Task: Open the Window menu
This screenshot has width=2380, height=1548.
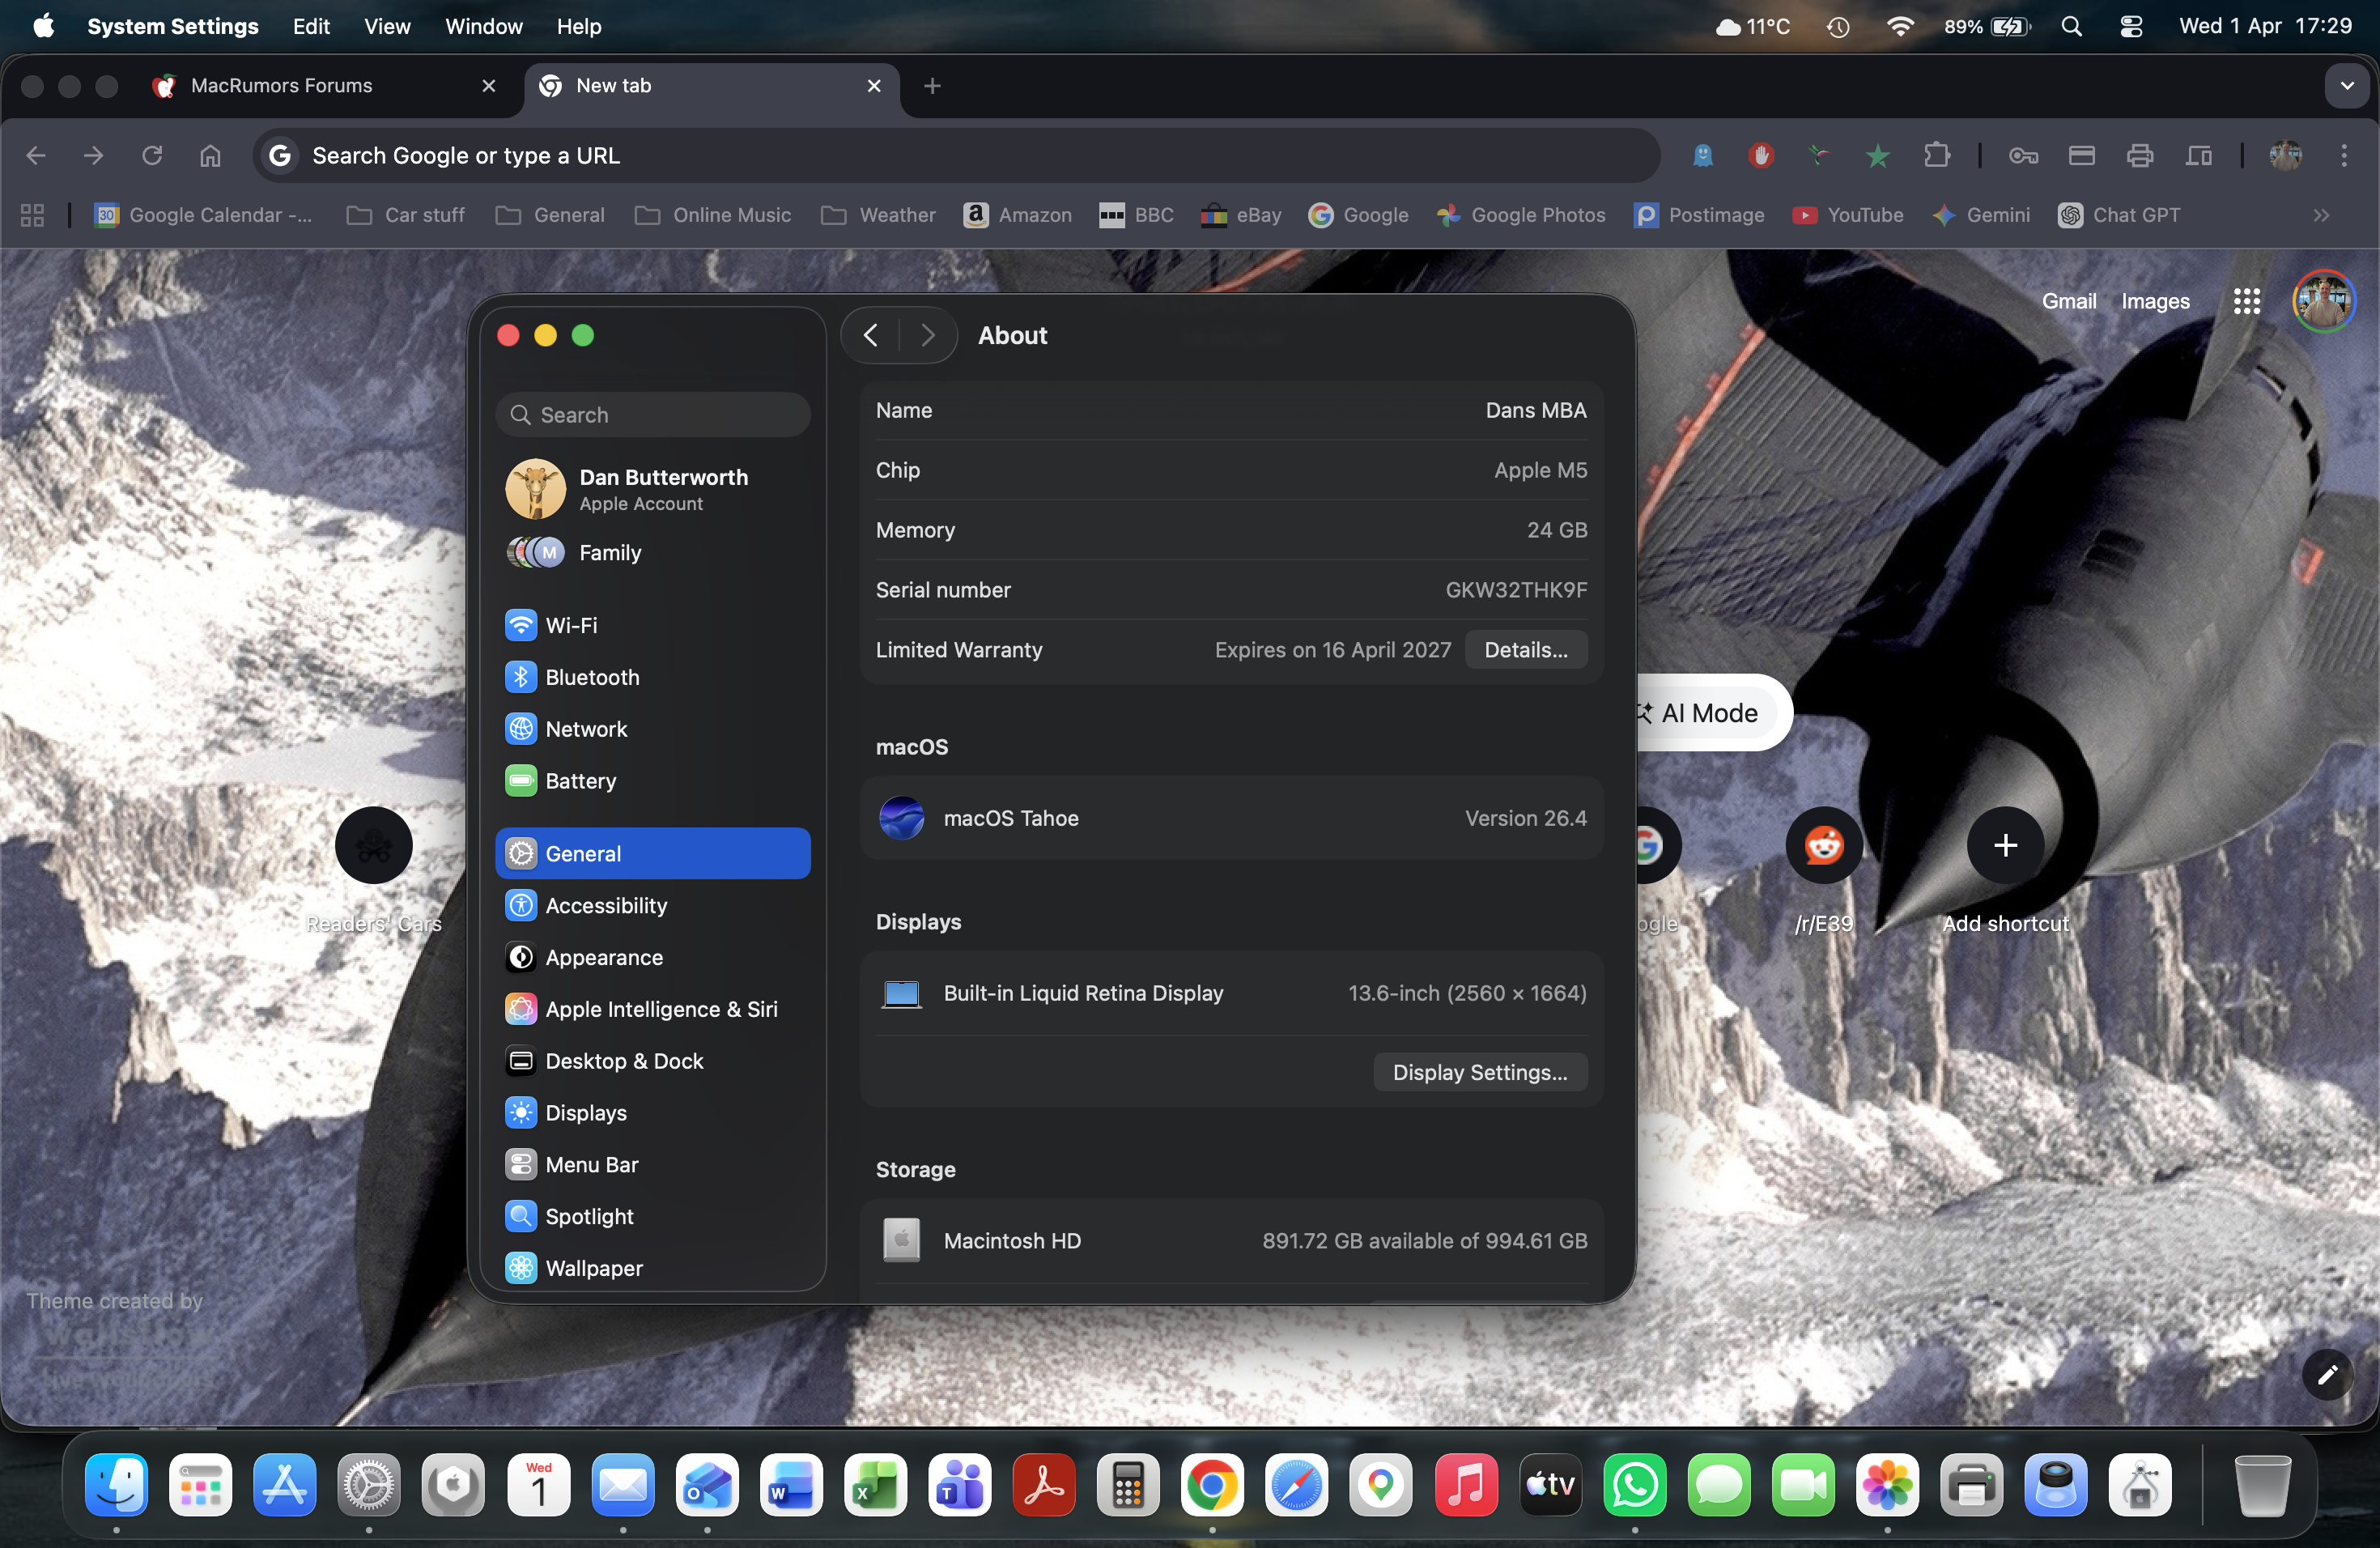Action: pos(484,27)
